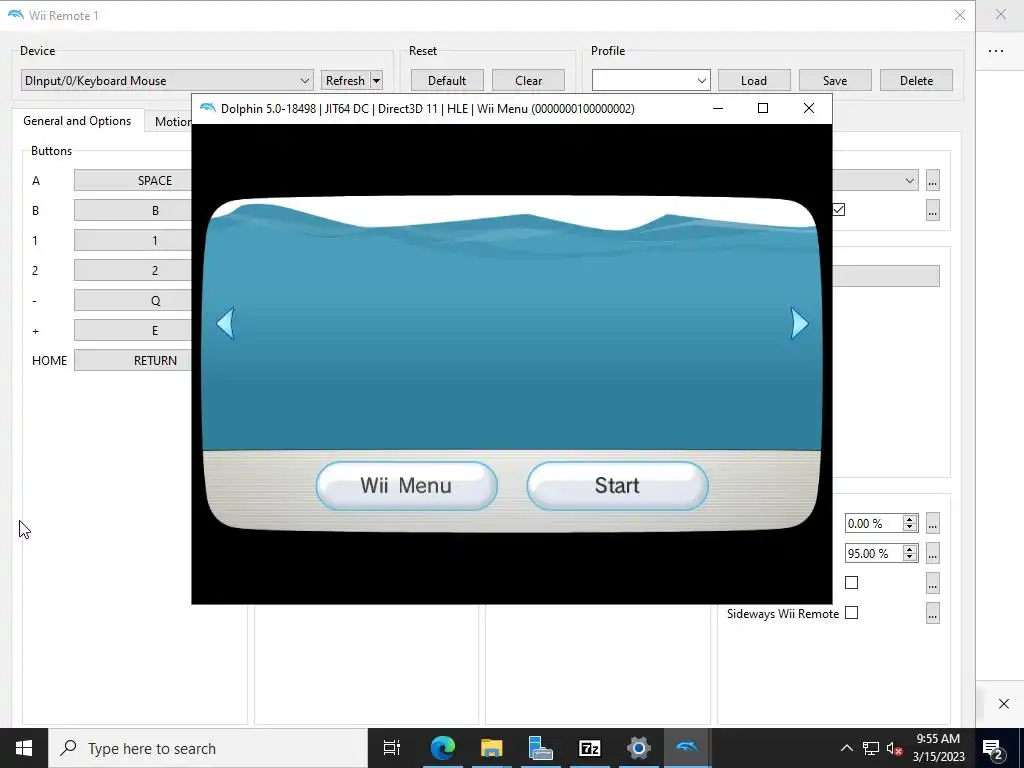Click the Start button in game window

click(617, 486)
